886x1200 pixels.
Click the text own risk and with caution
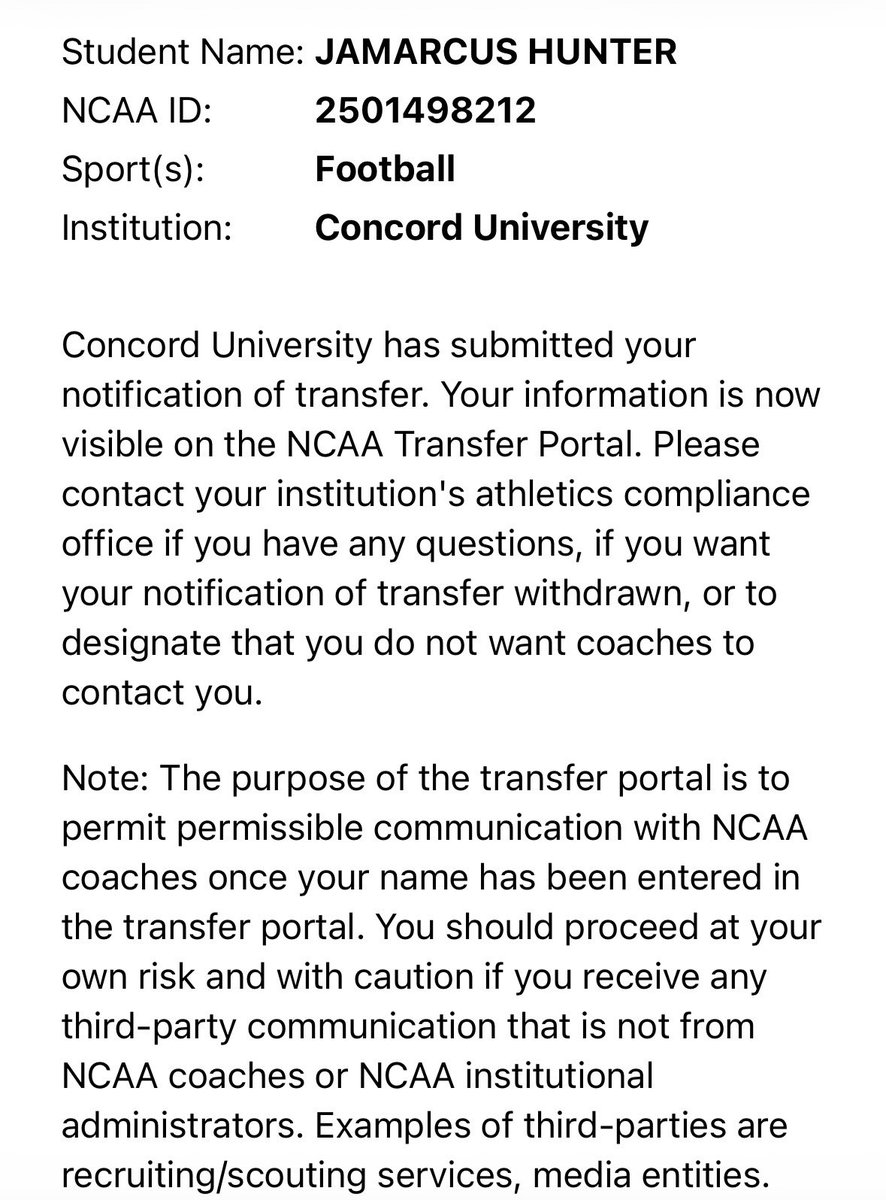(282, 976)
